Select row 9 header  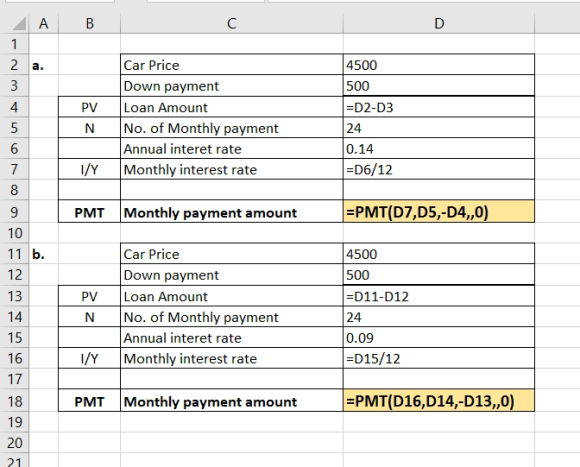click(14, 212)
